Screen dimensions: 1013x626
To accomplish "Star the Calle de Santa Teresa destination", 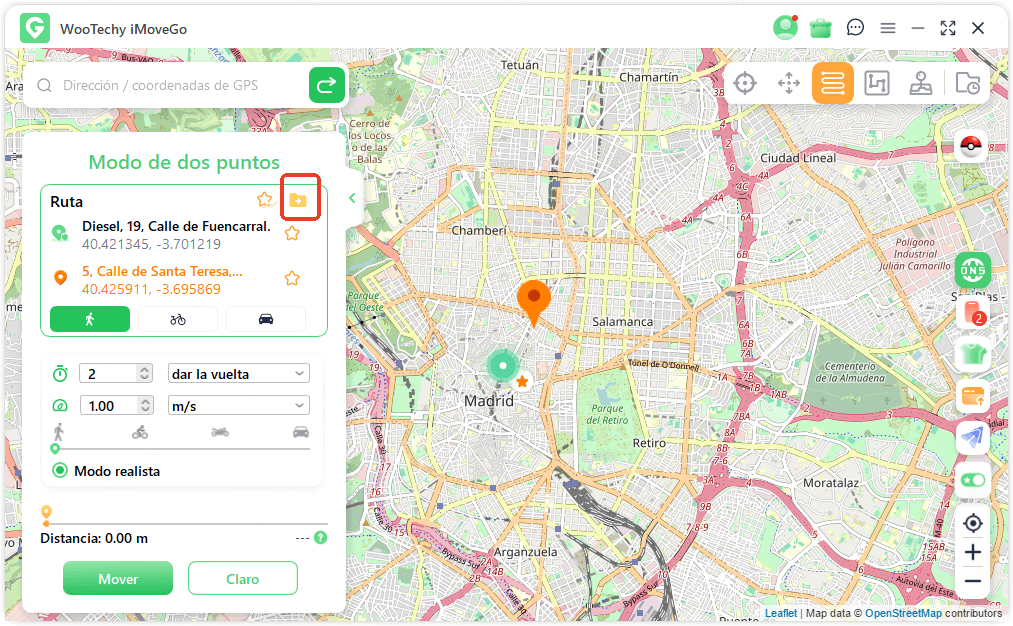I will click(291, 278).
